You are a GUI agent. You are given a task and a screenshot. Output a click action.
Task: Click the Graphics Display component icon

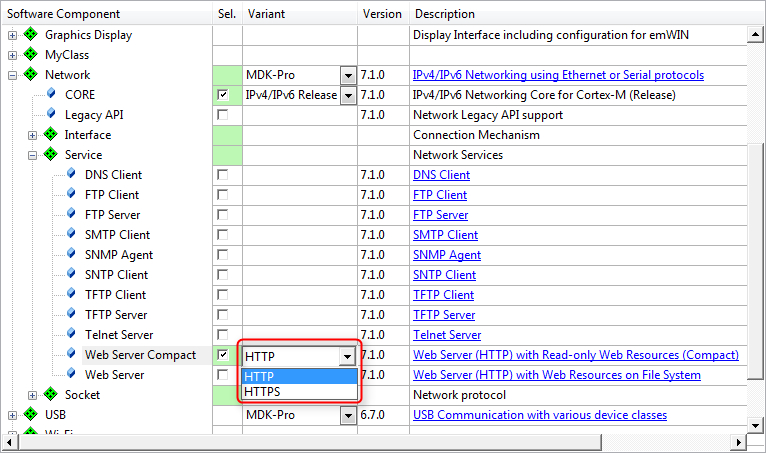(31, 35)
